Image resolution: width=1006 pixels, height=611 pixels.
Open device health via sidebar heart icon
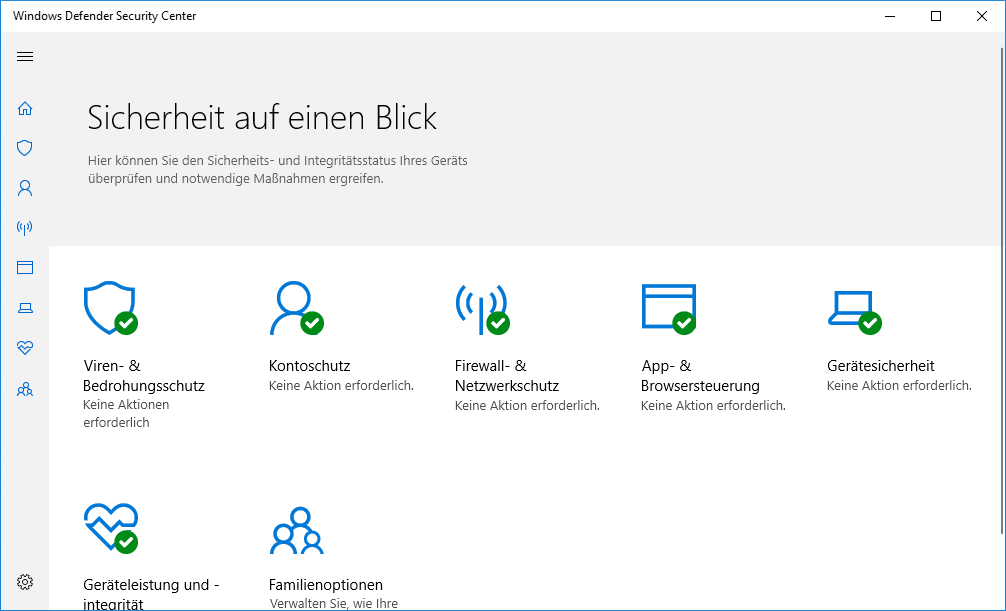click(25, 348)
